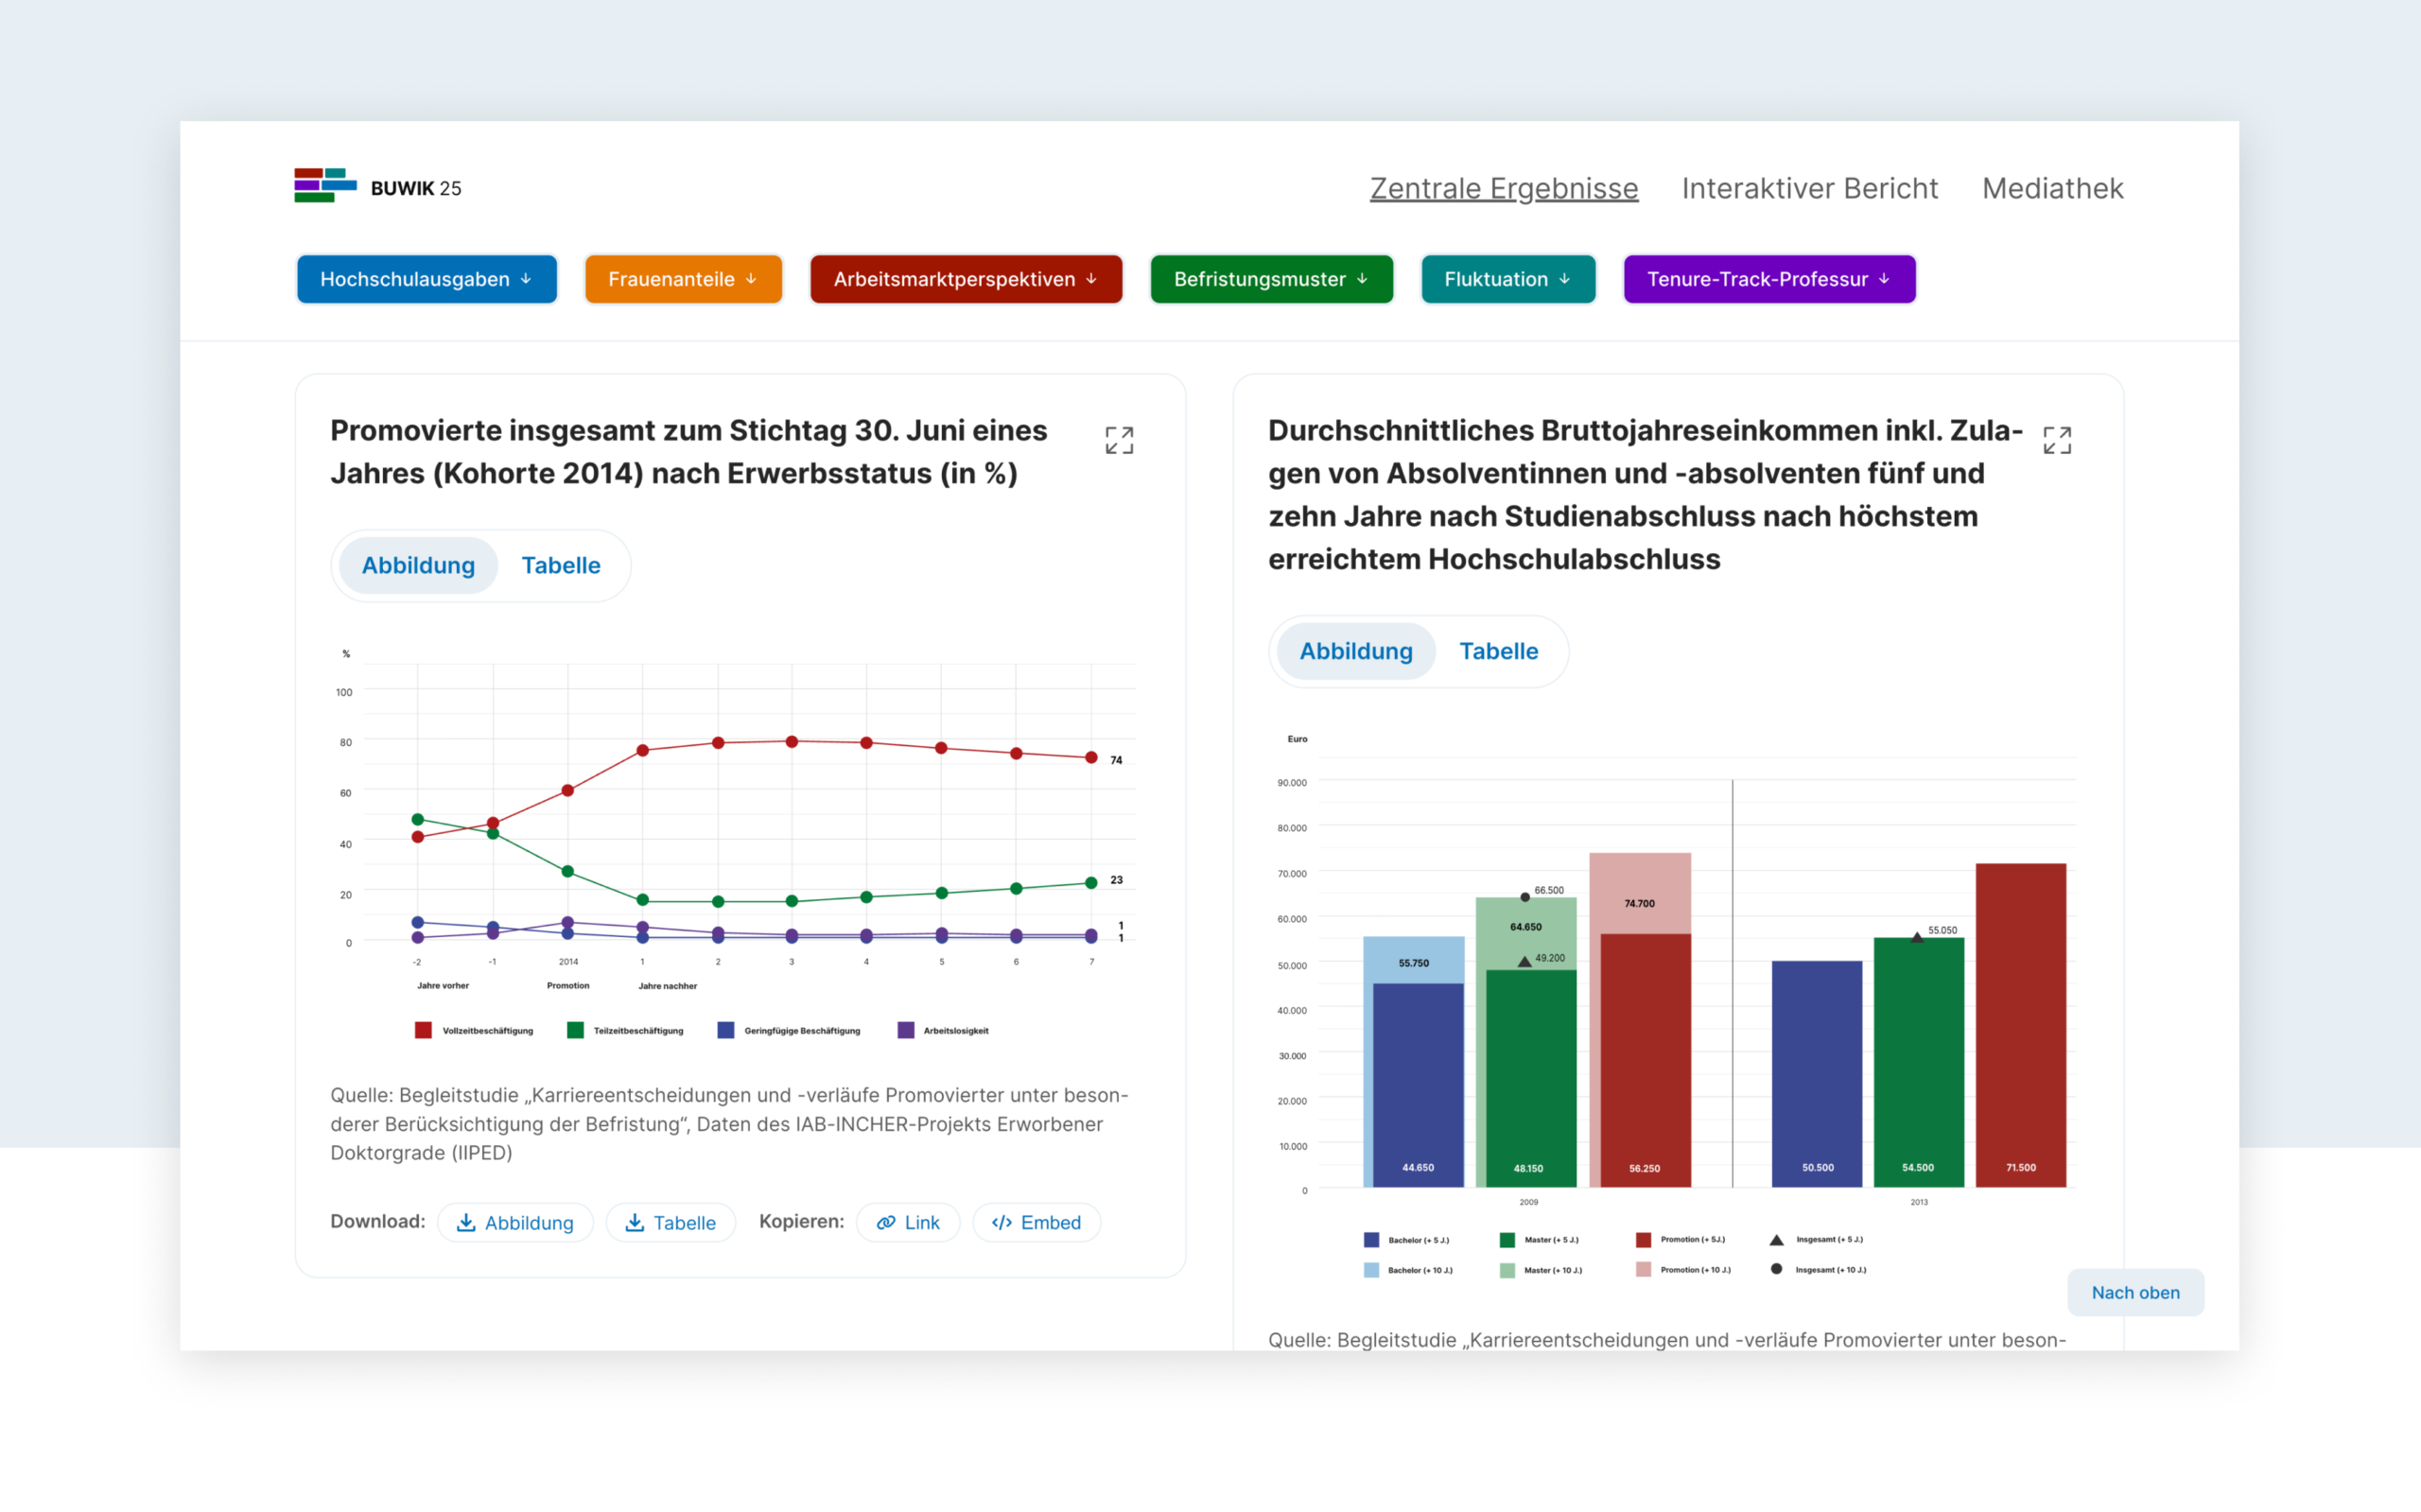Click the BUWIK 25 logo icon
This screenshot has width=2421, height=1512.
pyautogui.click(x=325, y=186)
